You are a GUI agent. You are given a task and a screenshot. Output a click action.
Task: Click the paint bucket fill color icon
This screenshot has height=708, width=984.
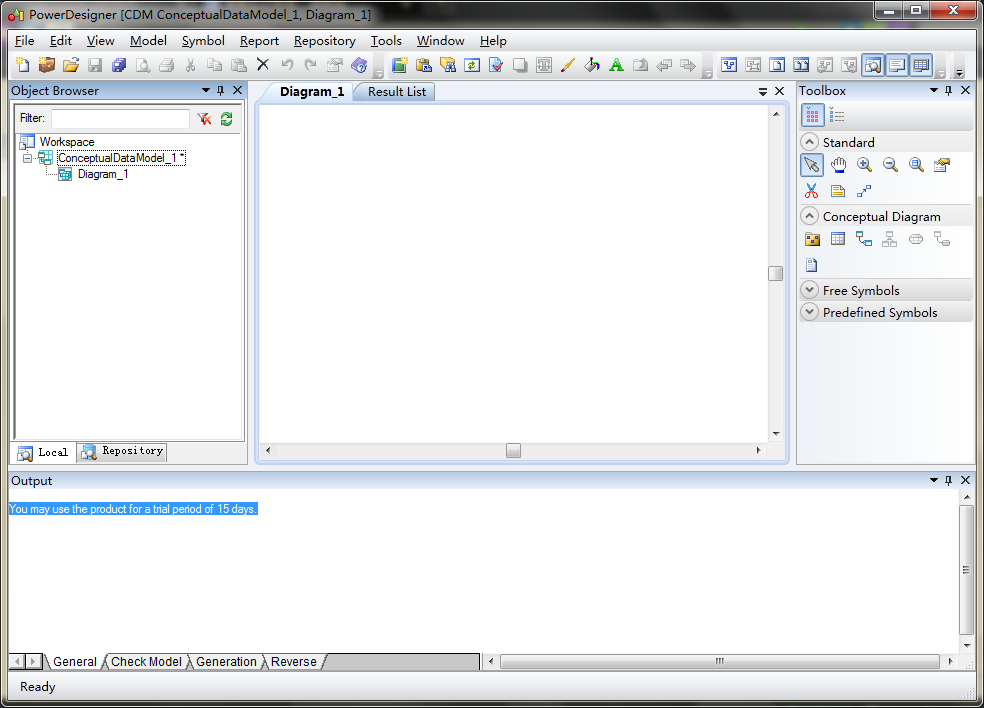pyautogui.click(x=592, y=65)
